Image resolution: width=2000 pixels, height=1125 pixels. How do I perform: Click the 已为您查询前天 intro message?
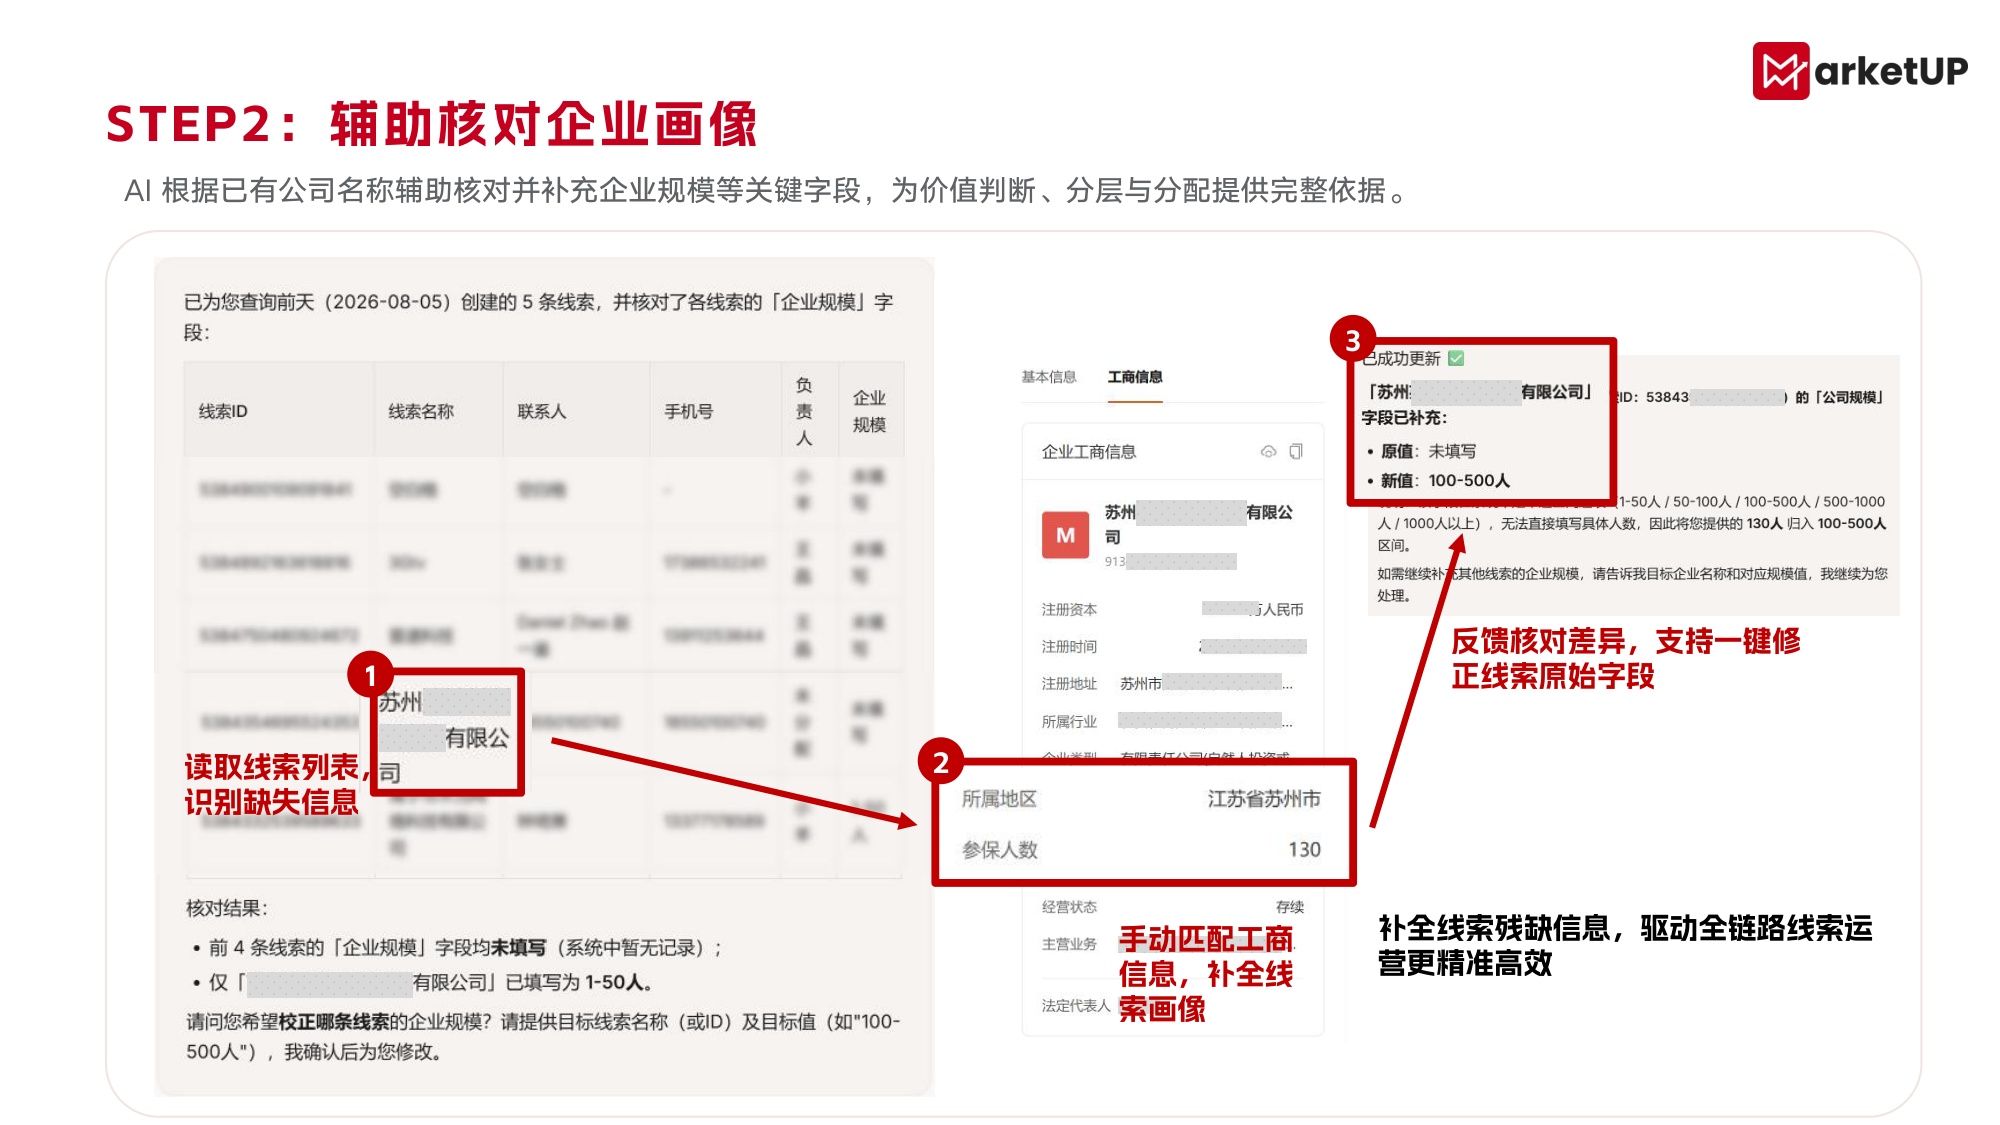(538, 317)
